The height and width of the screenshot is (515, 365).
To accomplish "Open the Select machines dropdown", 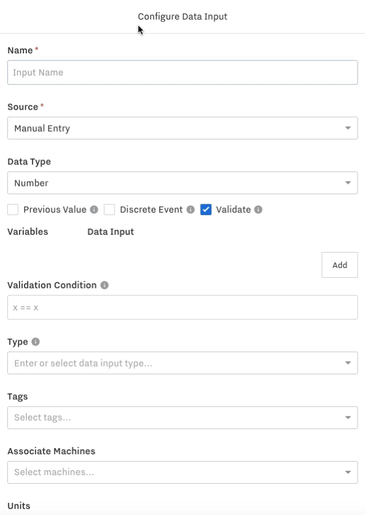I will click(x=182, y=472).
